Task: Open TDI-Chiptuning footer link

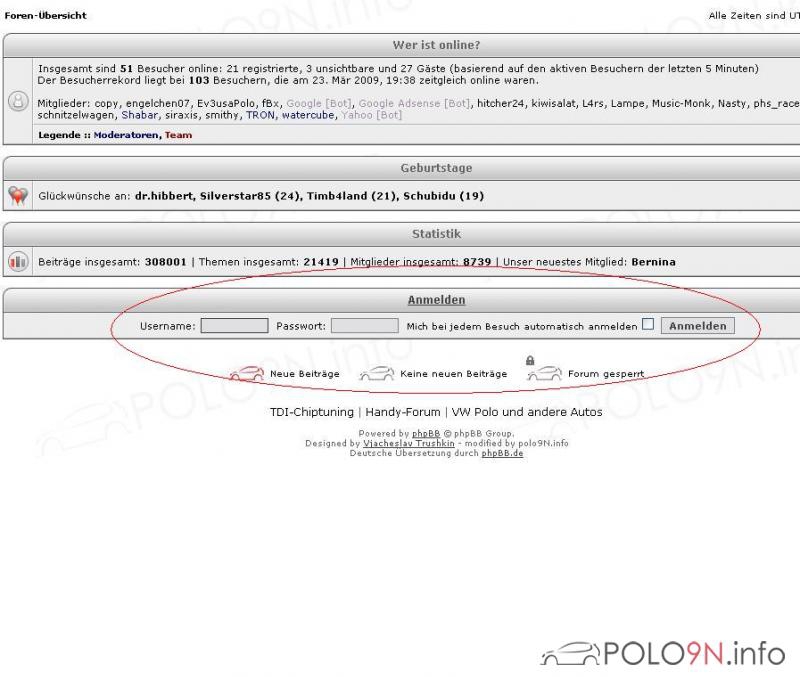Action: [x=312, y=412]
